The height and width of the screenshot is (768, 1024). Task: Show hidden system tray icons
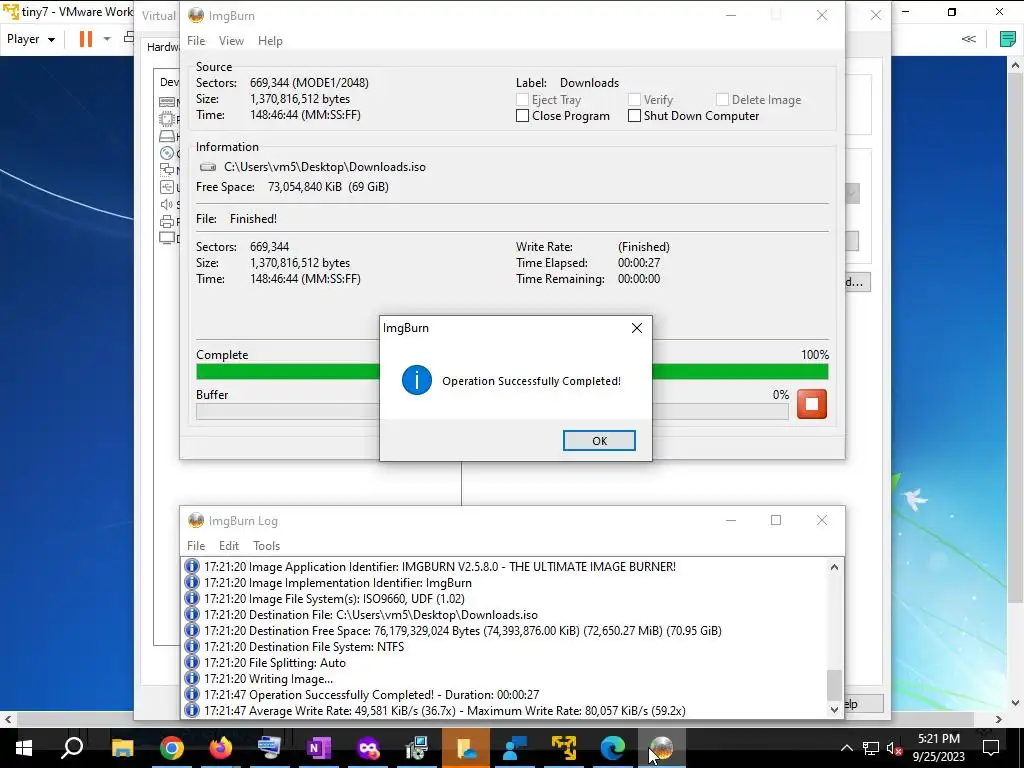pyautogui.click(x=846, y=748)
